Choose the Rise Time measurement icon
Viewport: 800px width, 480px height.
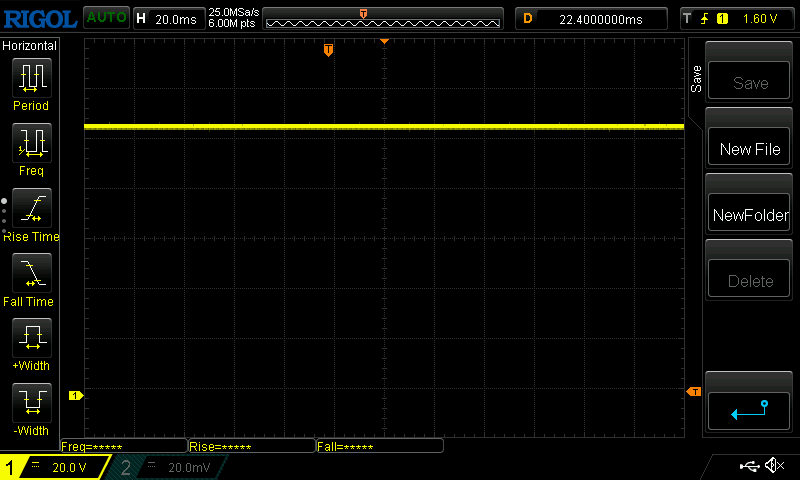click(32, 208)
